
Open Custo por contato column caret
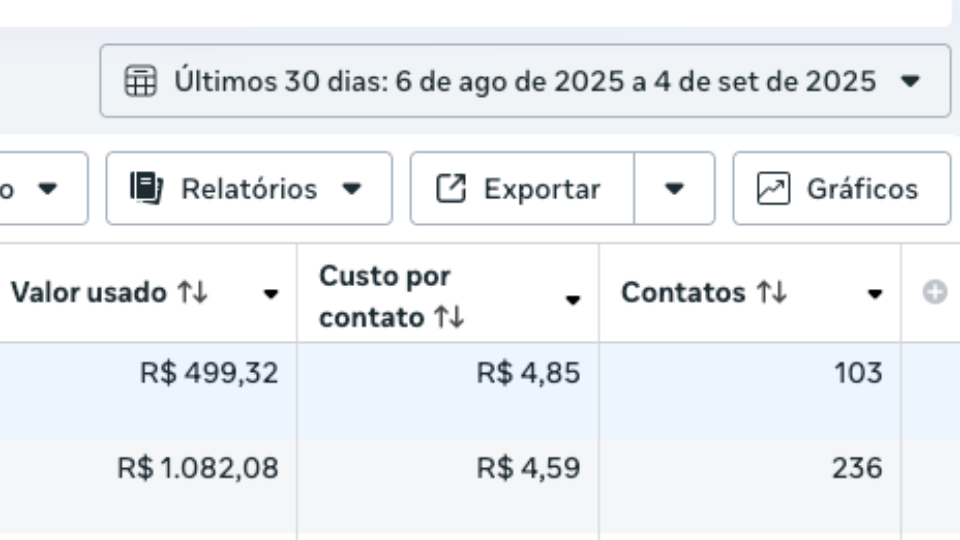tap(573, 299)
